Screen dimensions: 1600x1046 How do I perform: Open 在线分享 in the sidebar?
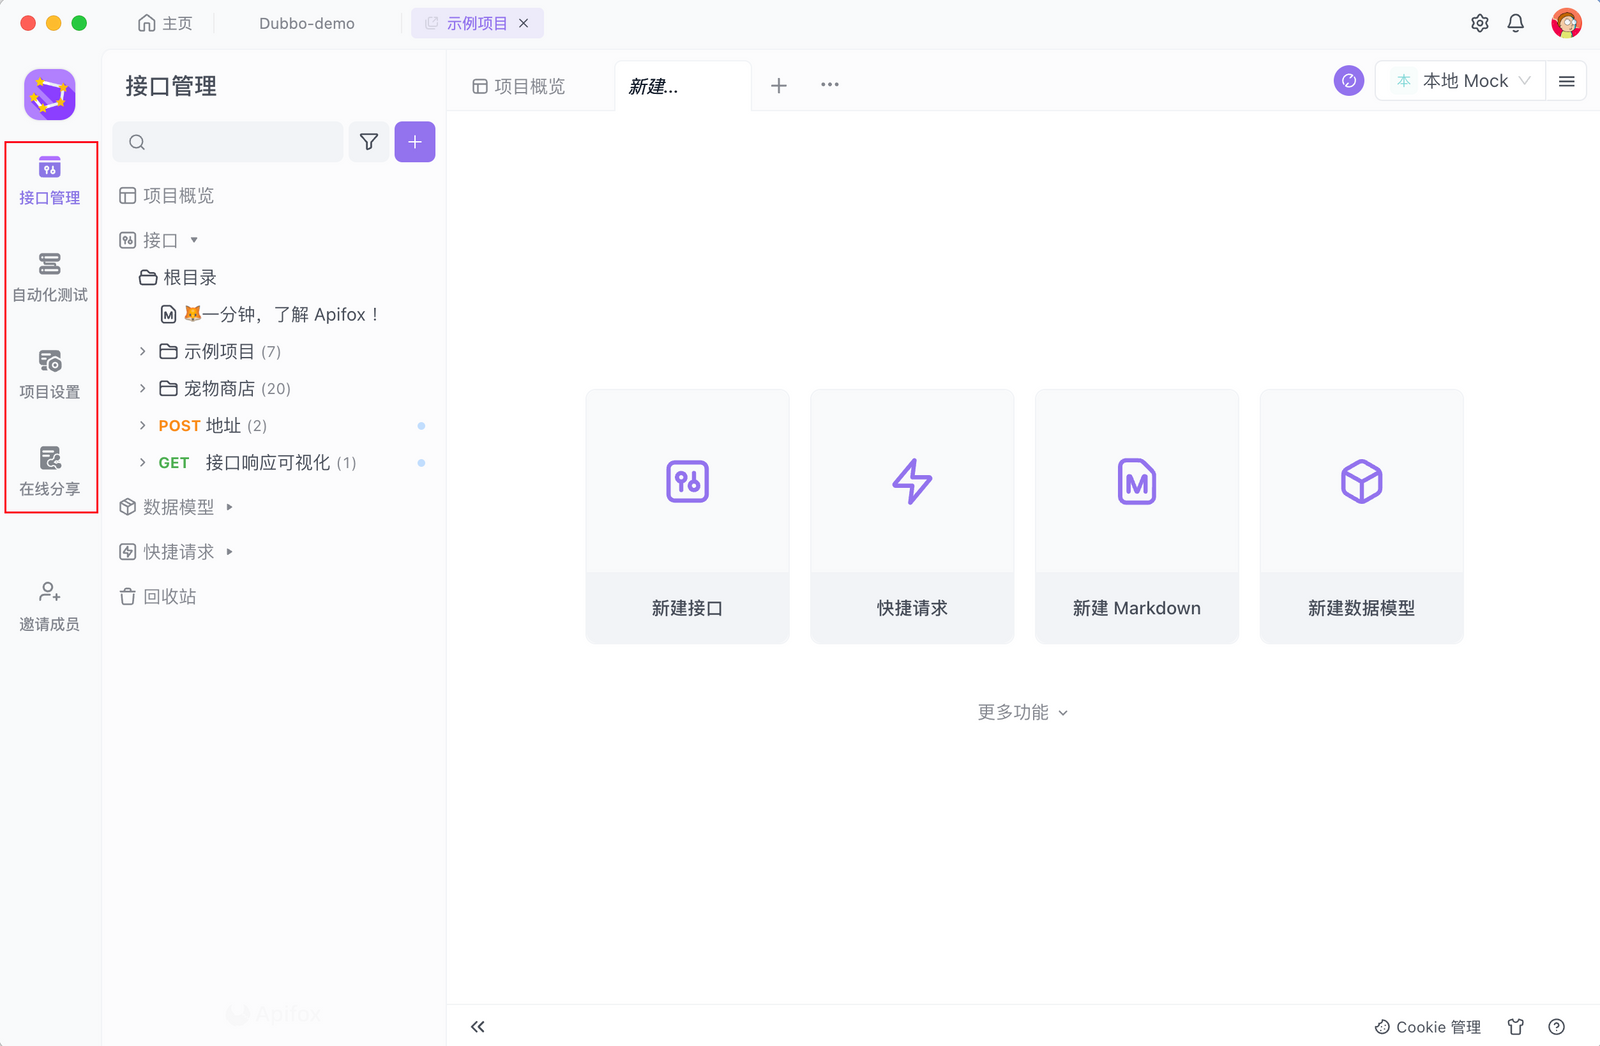(50, 470)
